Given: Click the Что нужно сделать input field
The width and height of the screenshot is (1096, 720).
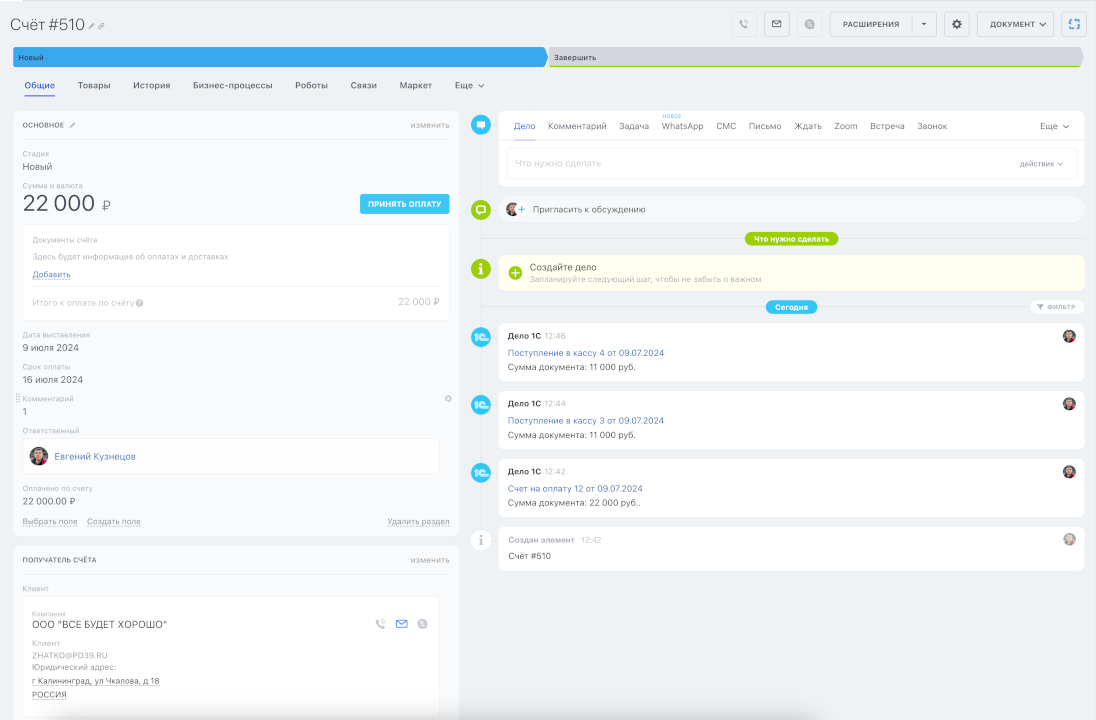Looking at the screenshot, I should click(750, 164).
